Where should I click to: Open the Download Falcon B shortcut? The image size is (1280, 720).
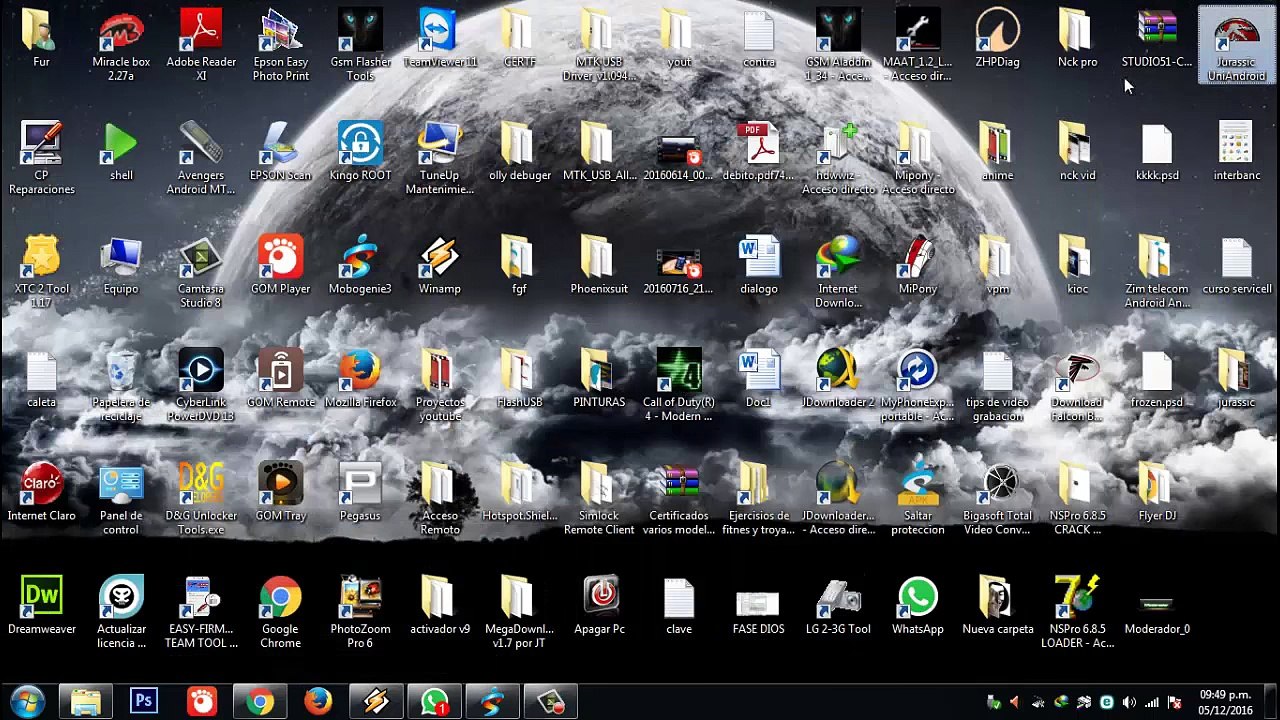1077,385
